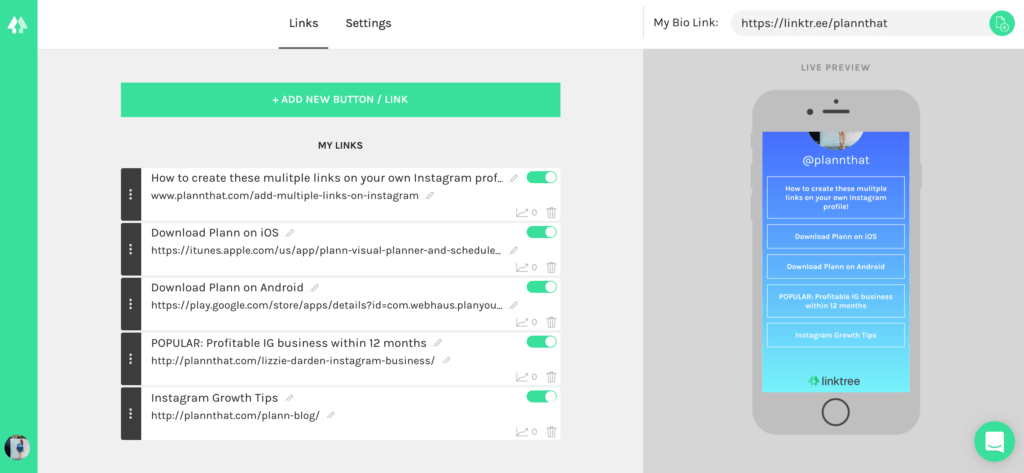The image size is (1024, 473).
Task: Open the chat support bubble
Action: [994, 442]
